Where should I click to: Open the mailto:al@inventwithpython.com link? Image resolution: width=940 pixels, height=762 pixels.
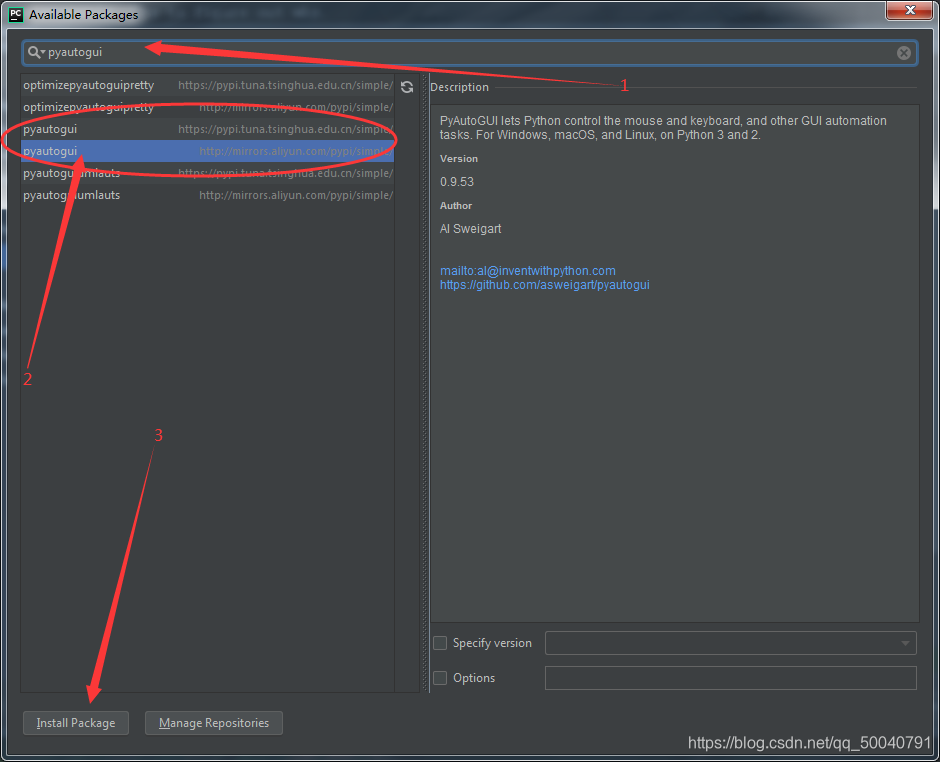click(x=528, y=270)
